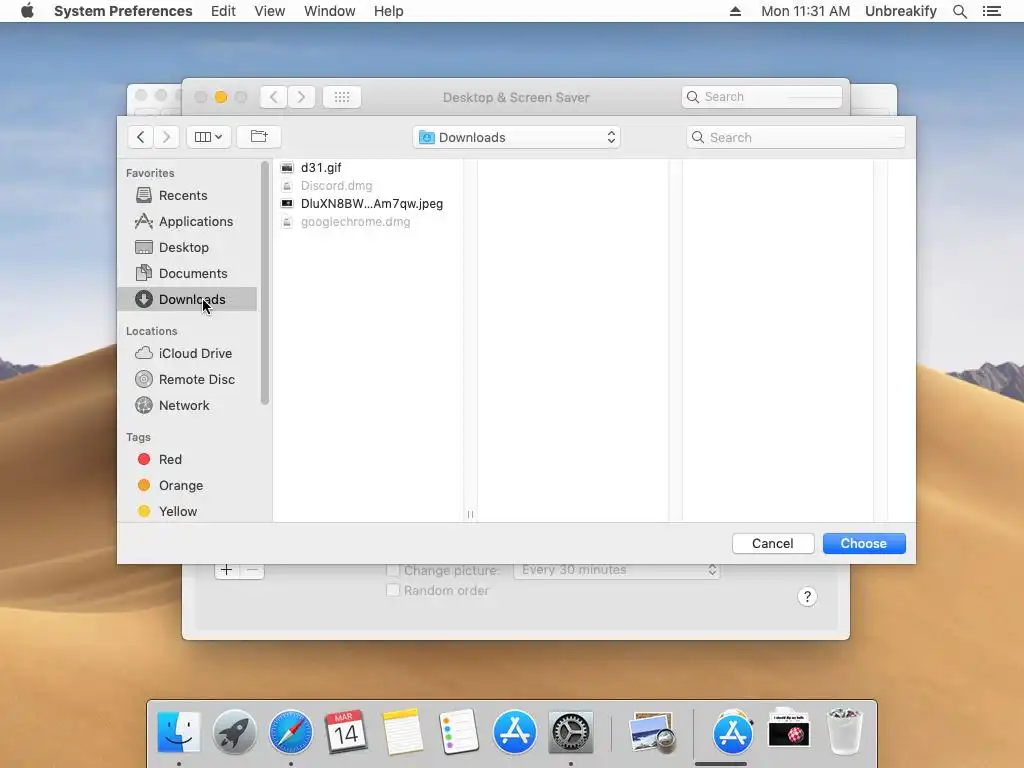Viewport: 1024px width, 768px height.
Task: Open the help question mark button
Action: [x=807, y=597]
